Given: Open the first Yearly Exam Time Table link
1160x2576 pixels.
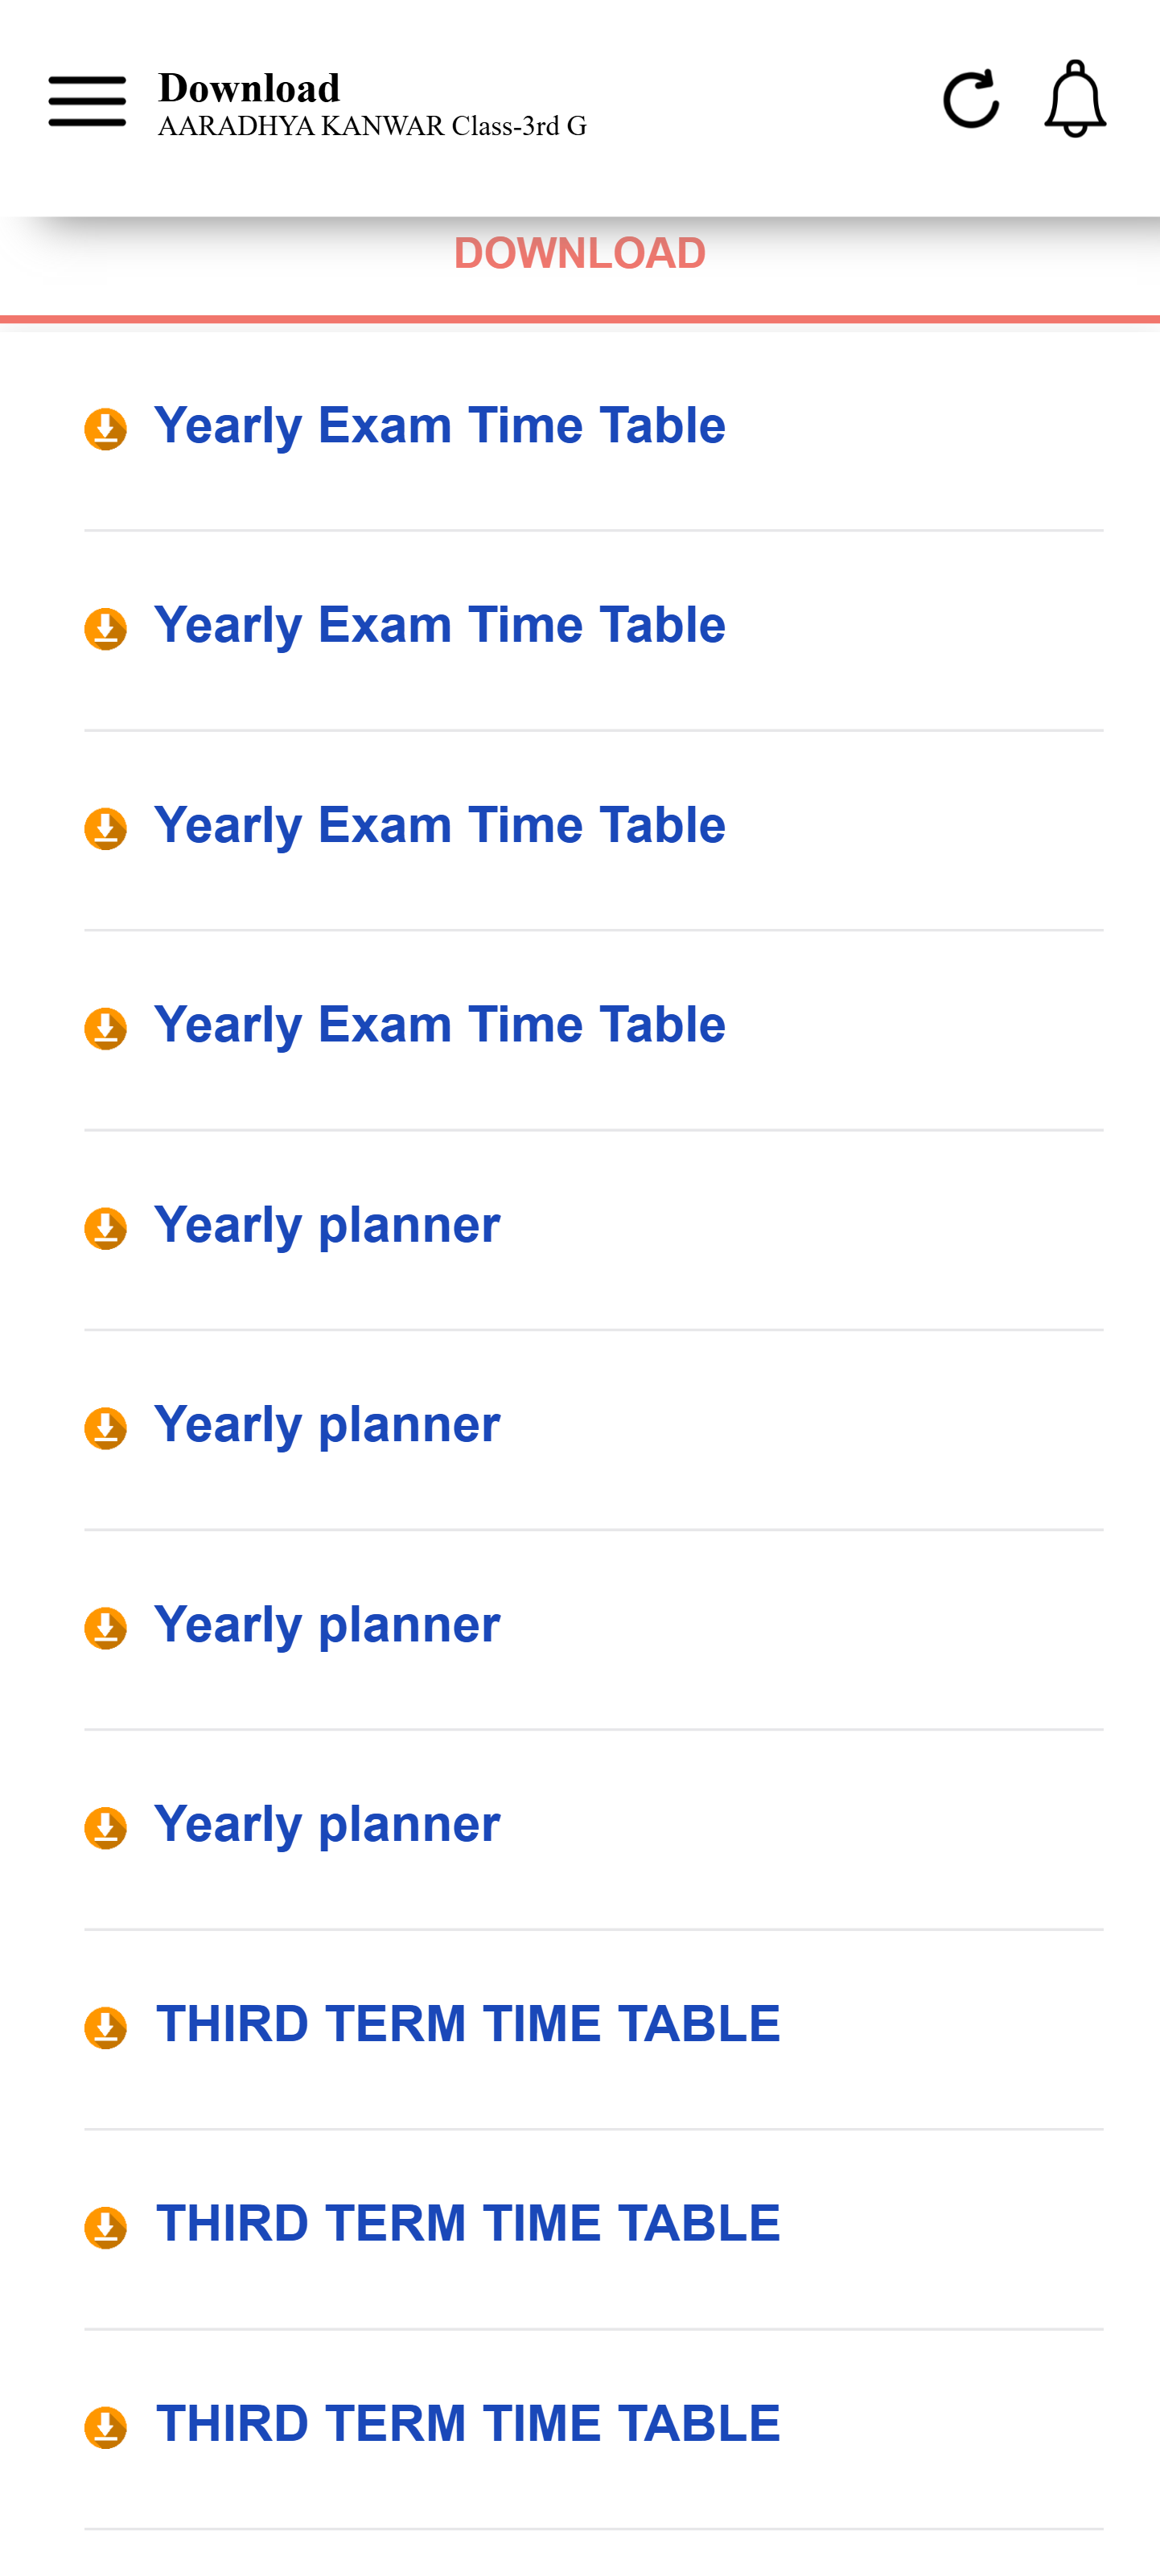Looking at the screenshot, I should [440, 426].
